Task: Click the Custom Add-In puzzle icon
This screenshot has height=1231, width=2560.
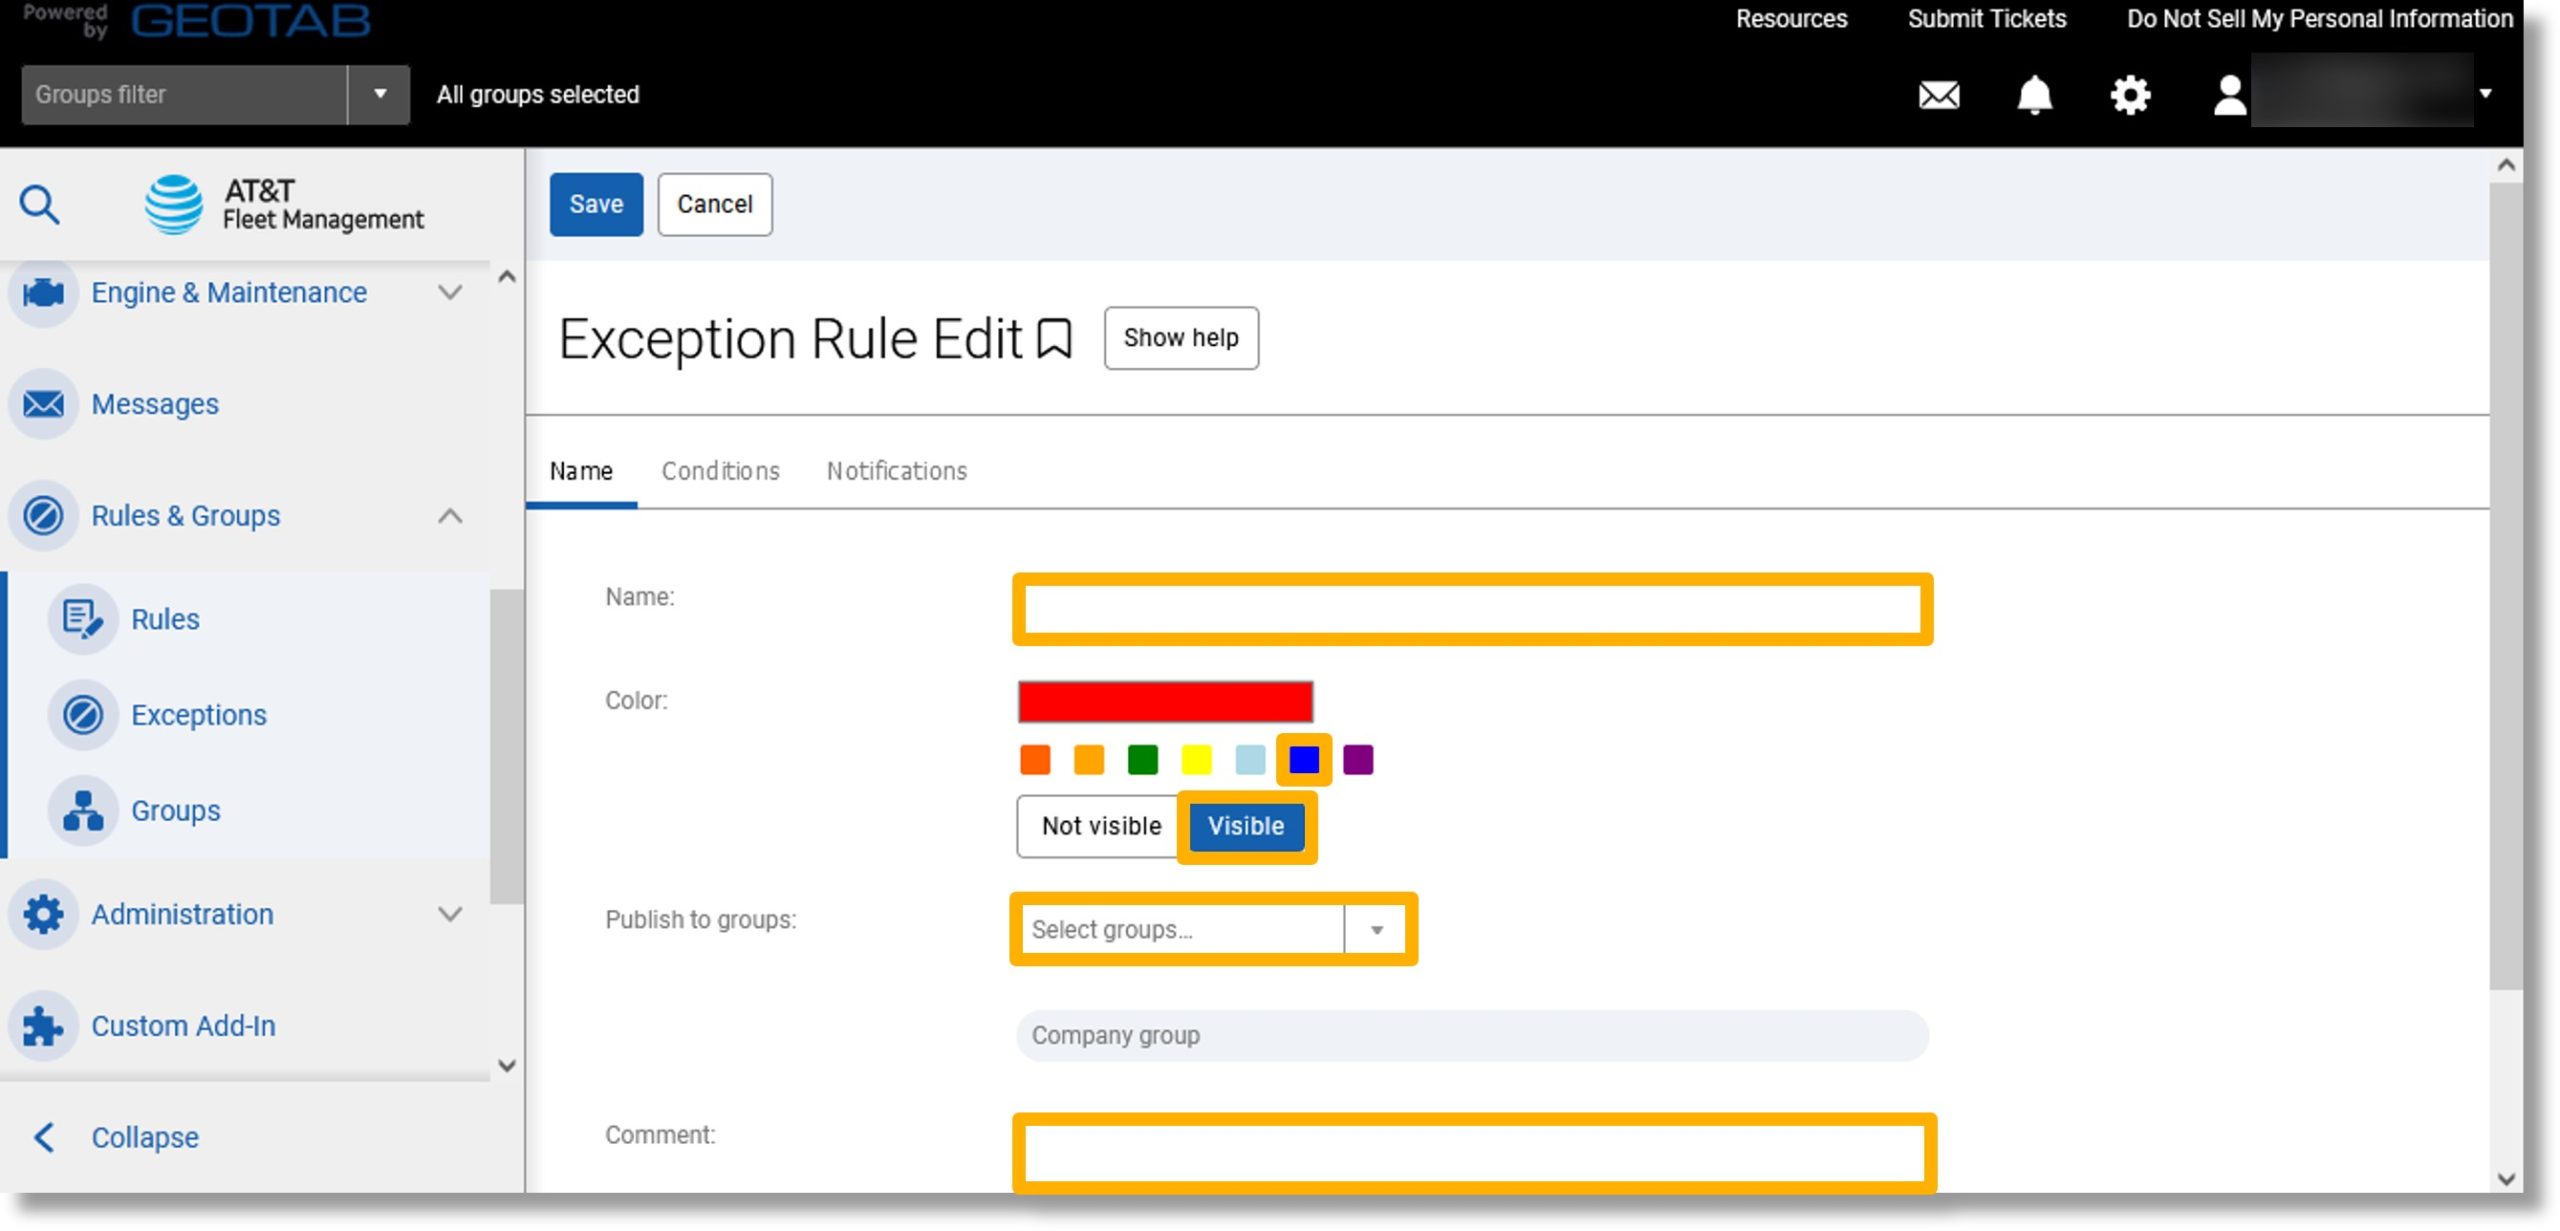Action: coord(44,1024)
